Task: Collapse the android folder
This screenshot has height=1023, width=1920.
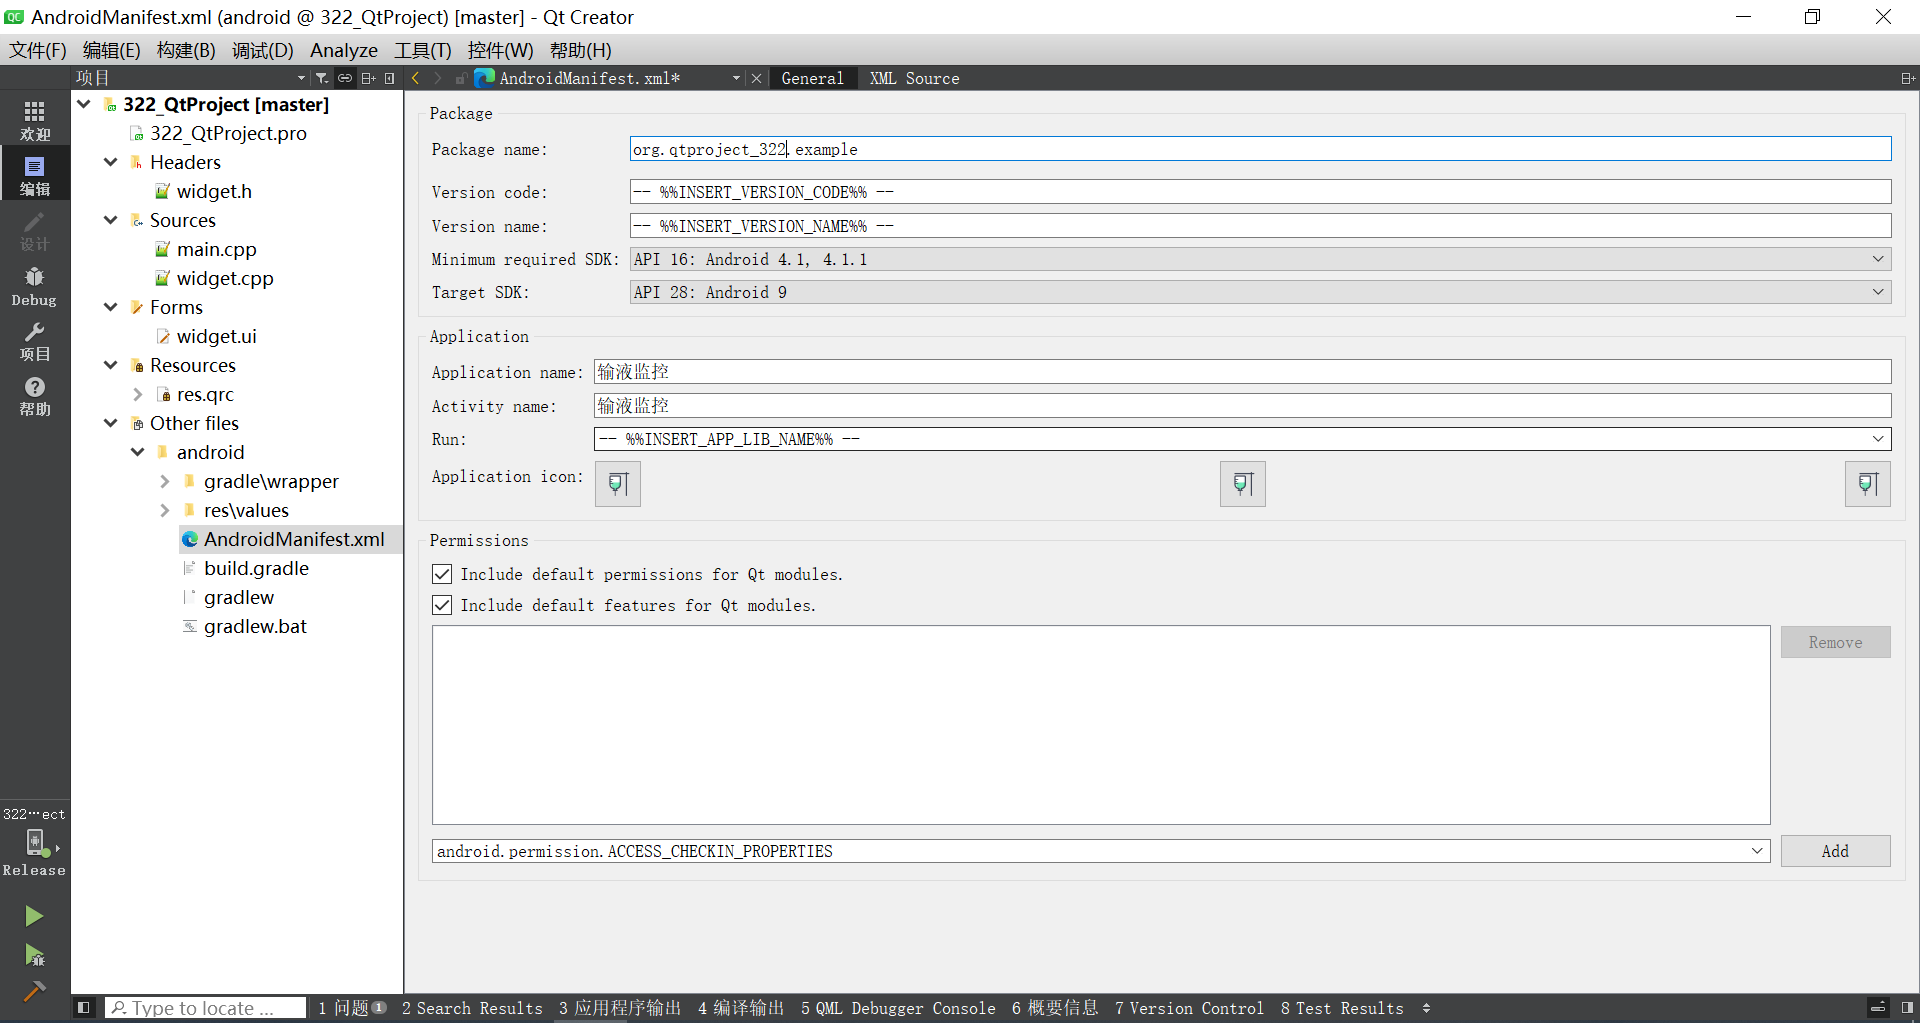Action: [138, 452]
